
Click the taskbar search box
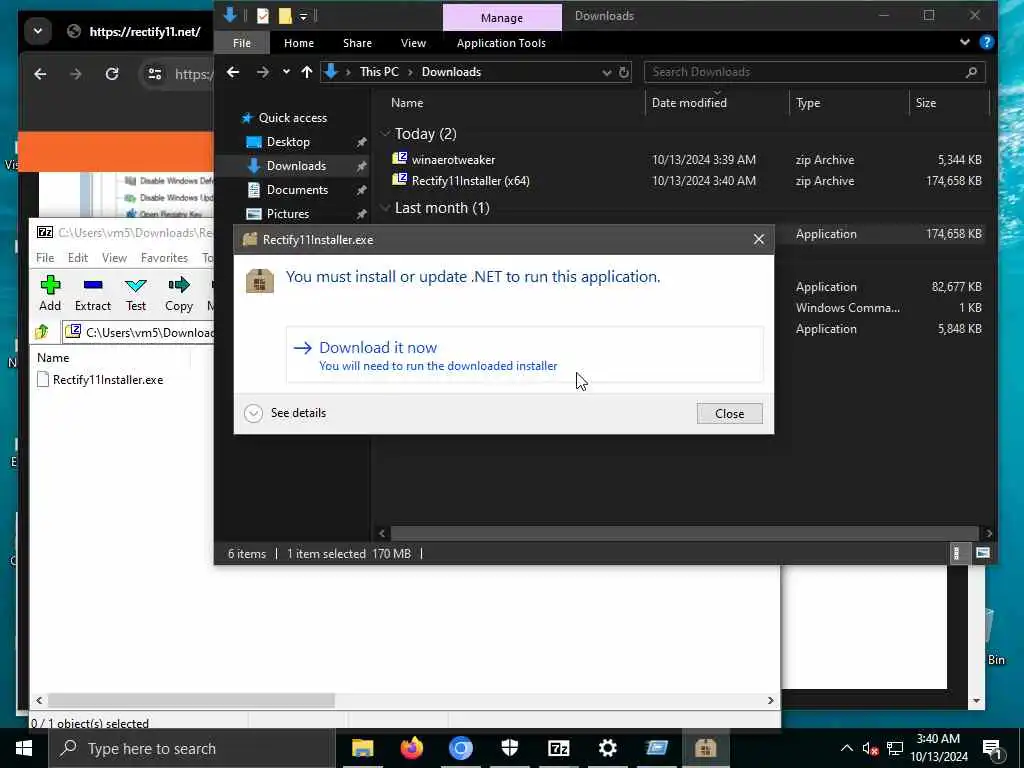pyautogui.click(x=192, y=748)
